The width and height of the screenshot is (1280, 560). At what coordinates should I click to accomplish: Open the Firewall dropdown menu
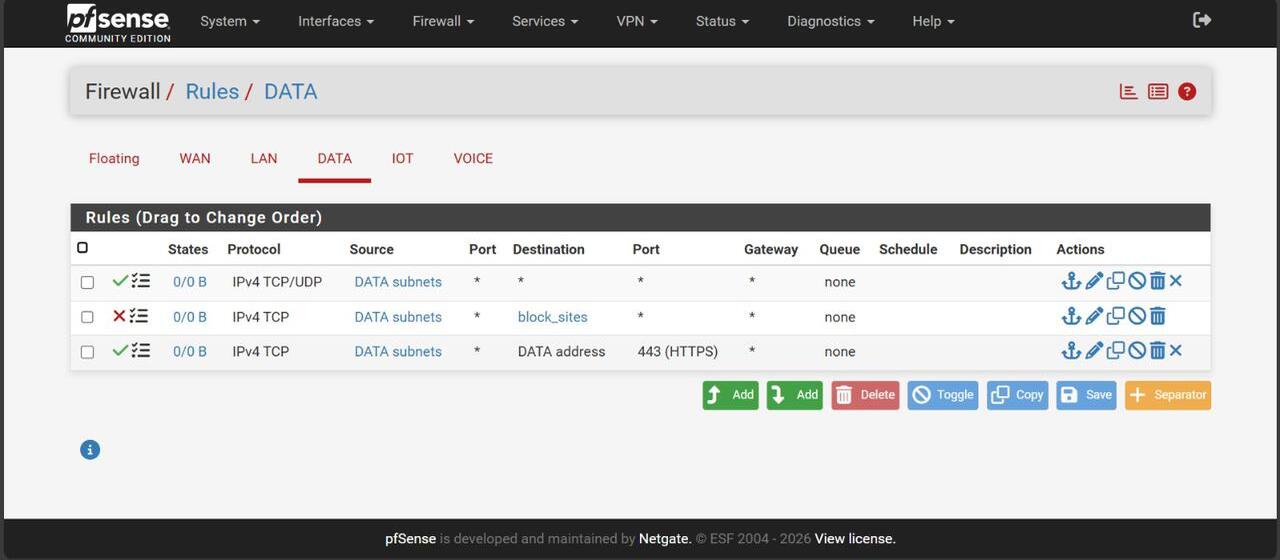pyautogui.click(x=443, y=21)
